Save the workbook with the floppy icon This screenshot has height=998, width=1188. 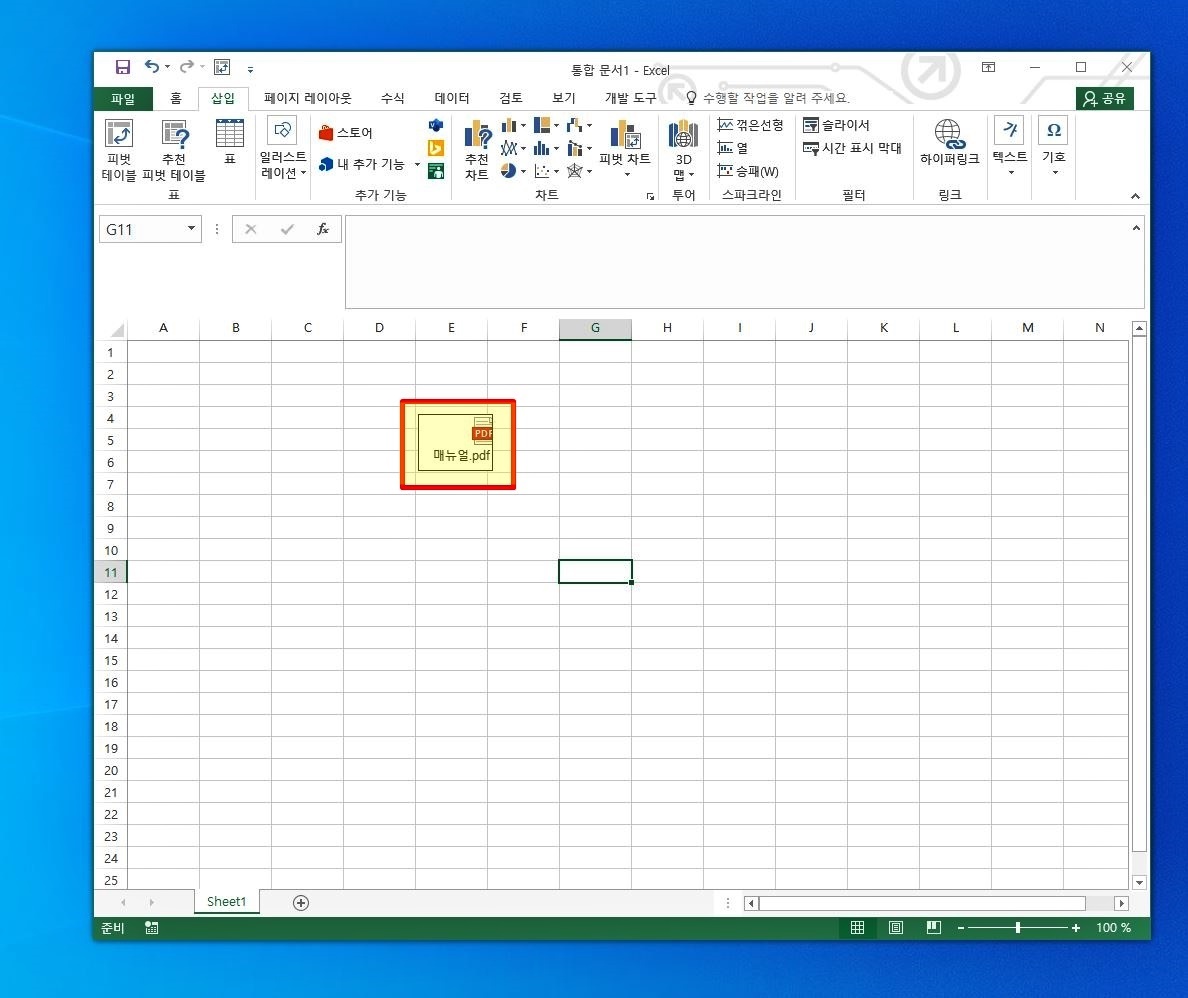pyautogui.click(x=123, y=67)
